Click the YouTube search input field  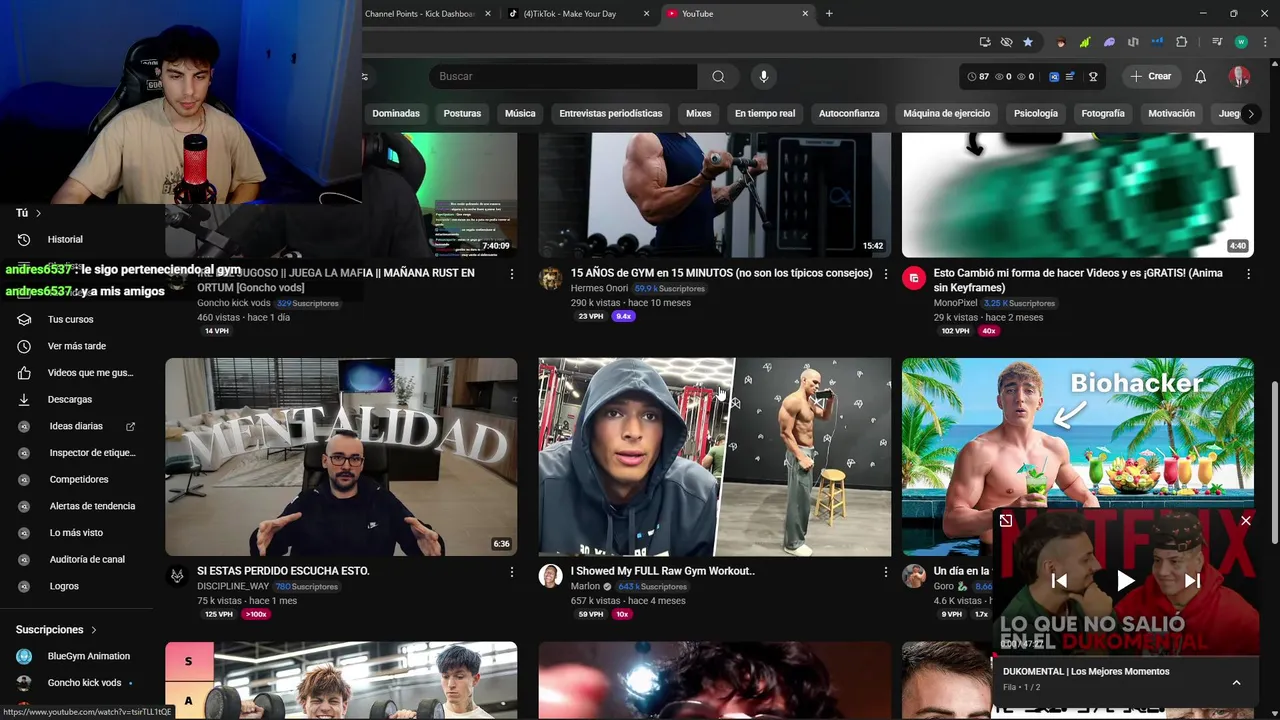click(564, 77)
